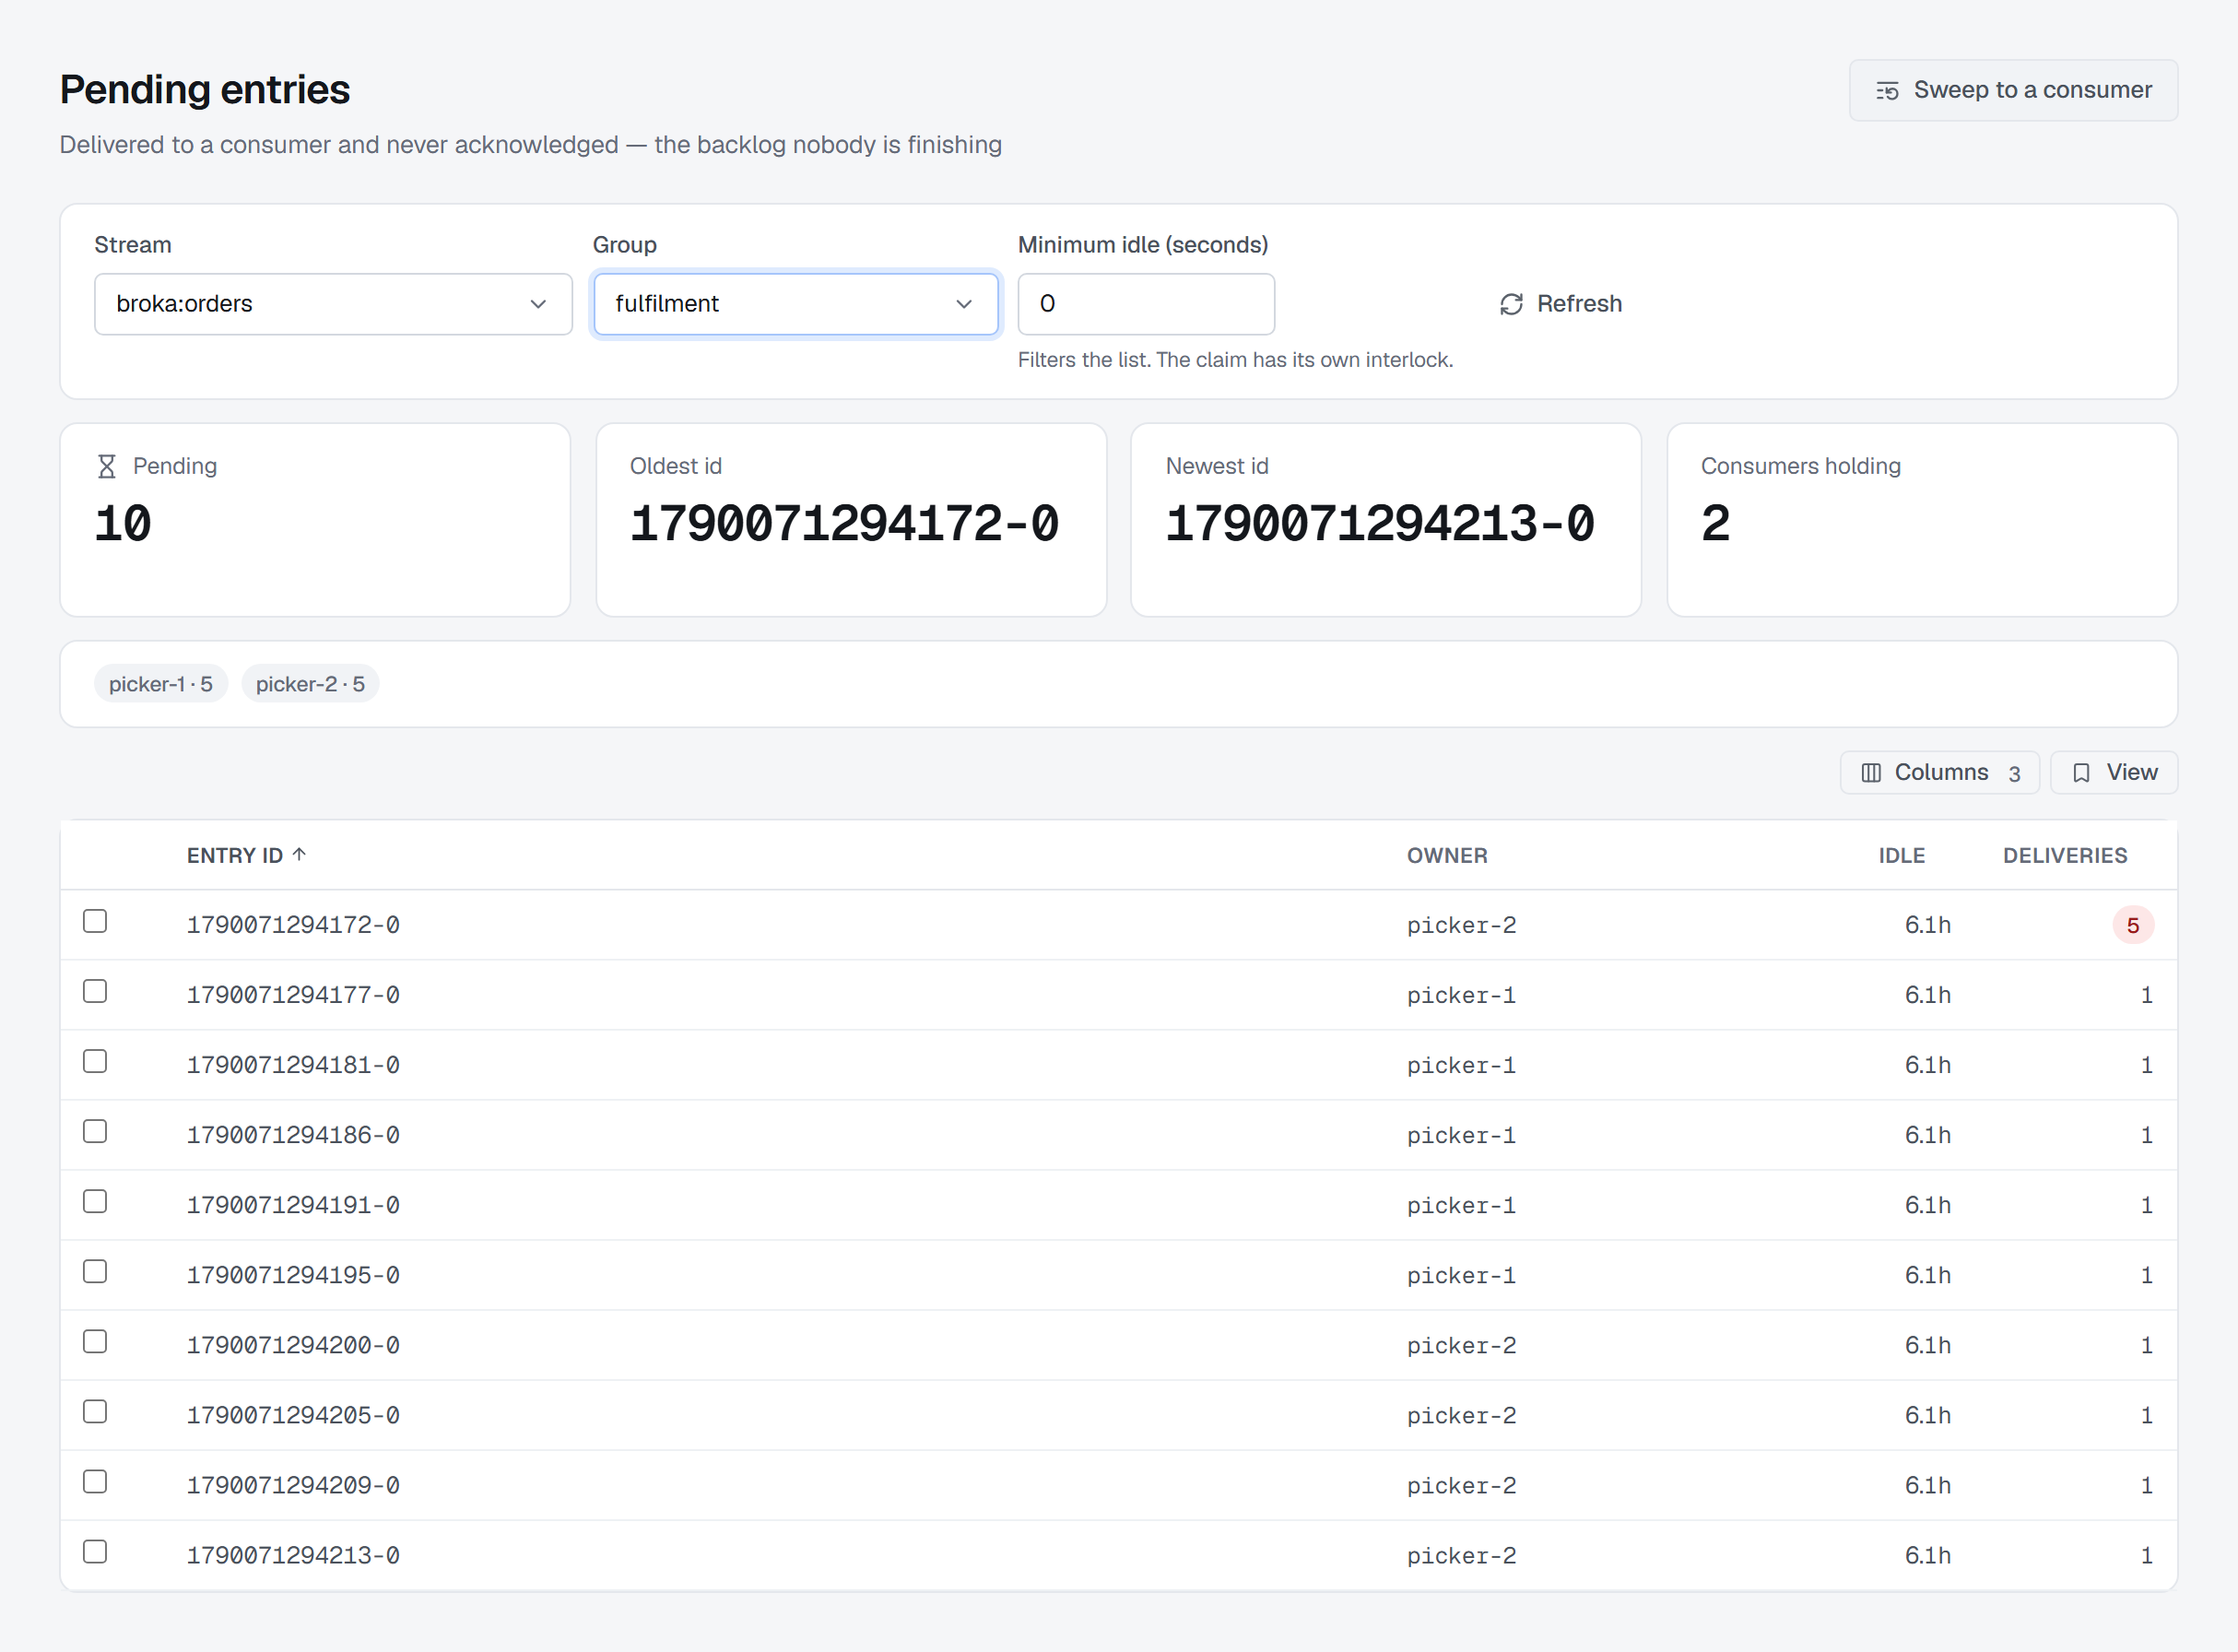Click the Pending count 10
The width and height of the screenshot is (2238, 1652).
click(x=123, y=524)
